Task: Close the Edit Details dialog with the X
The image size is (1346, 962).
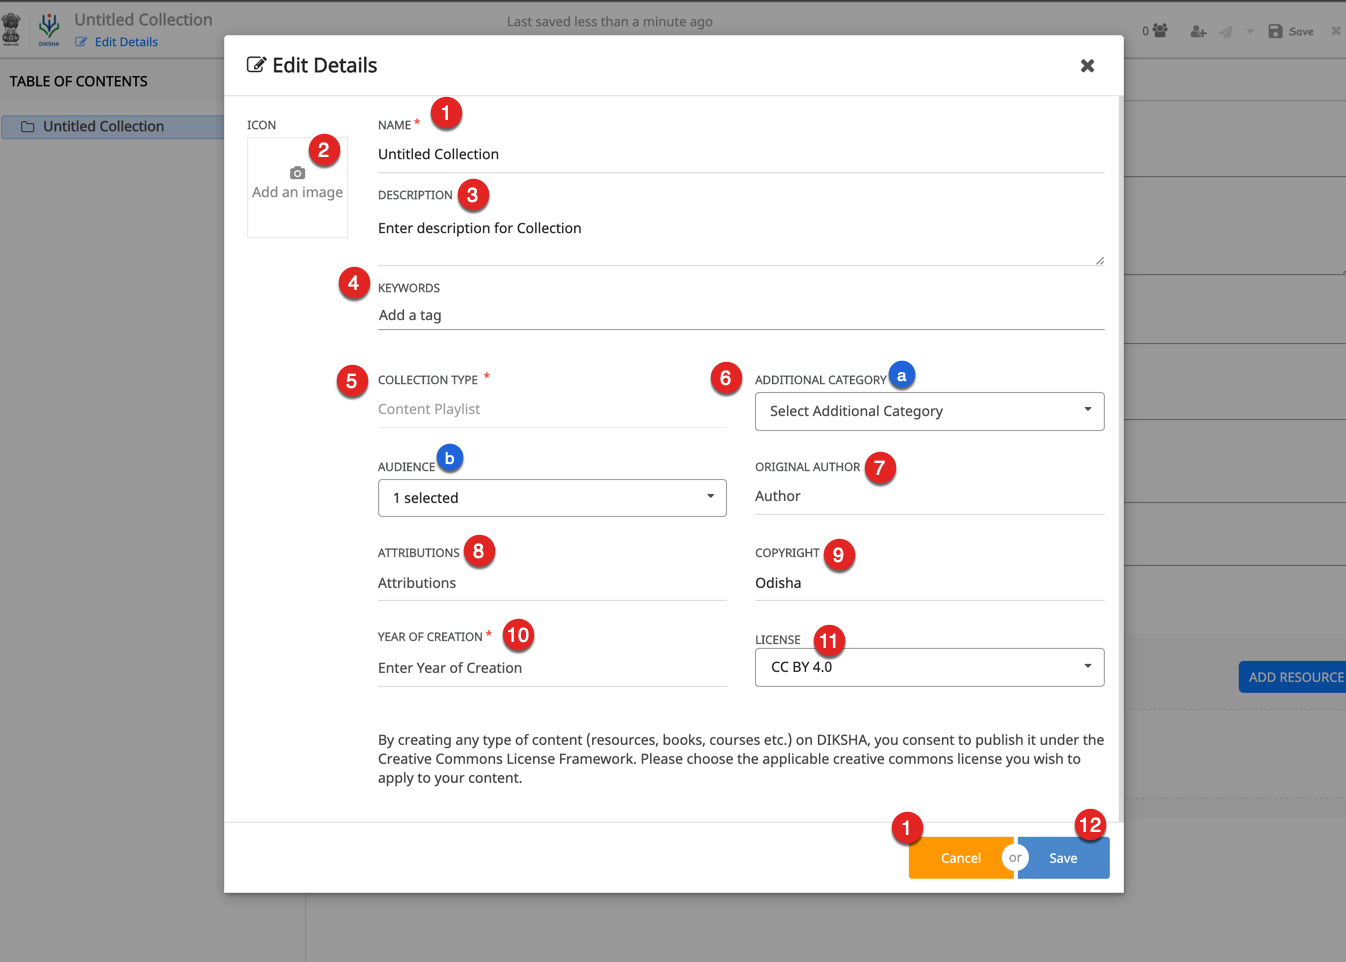Action: [1087, 66]
